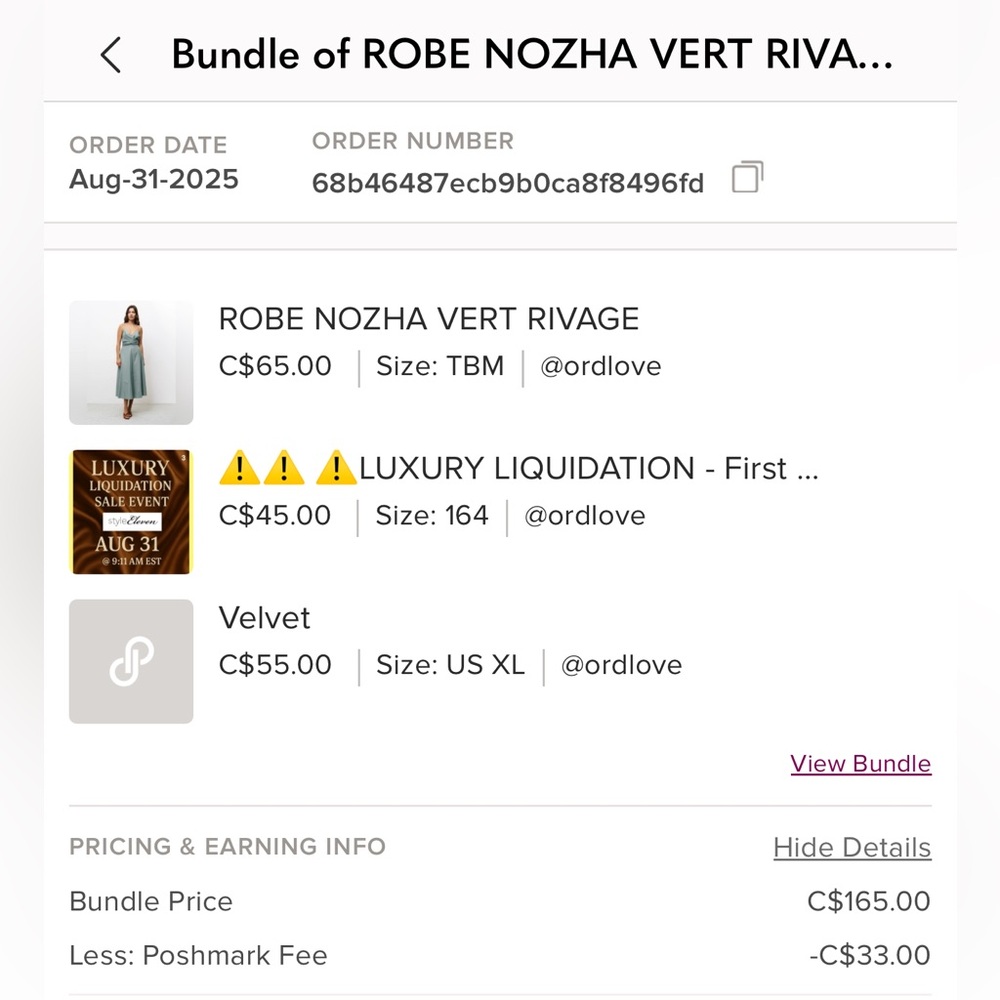Screen dimensions: 1000x1000
Task: Click the Aug-31-2025 order date
Action: tap(154, 179)
